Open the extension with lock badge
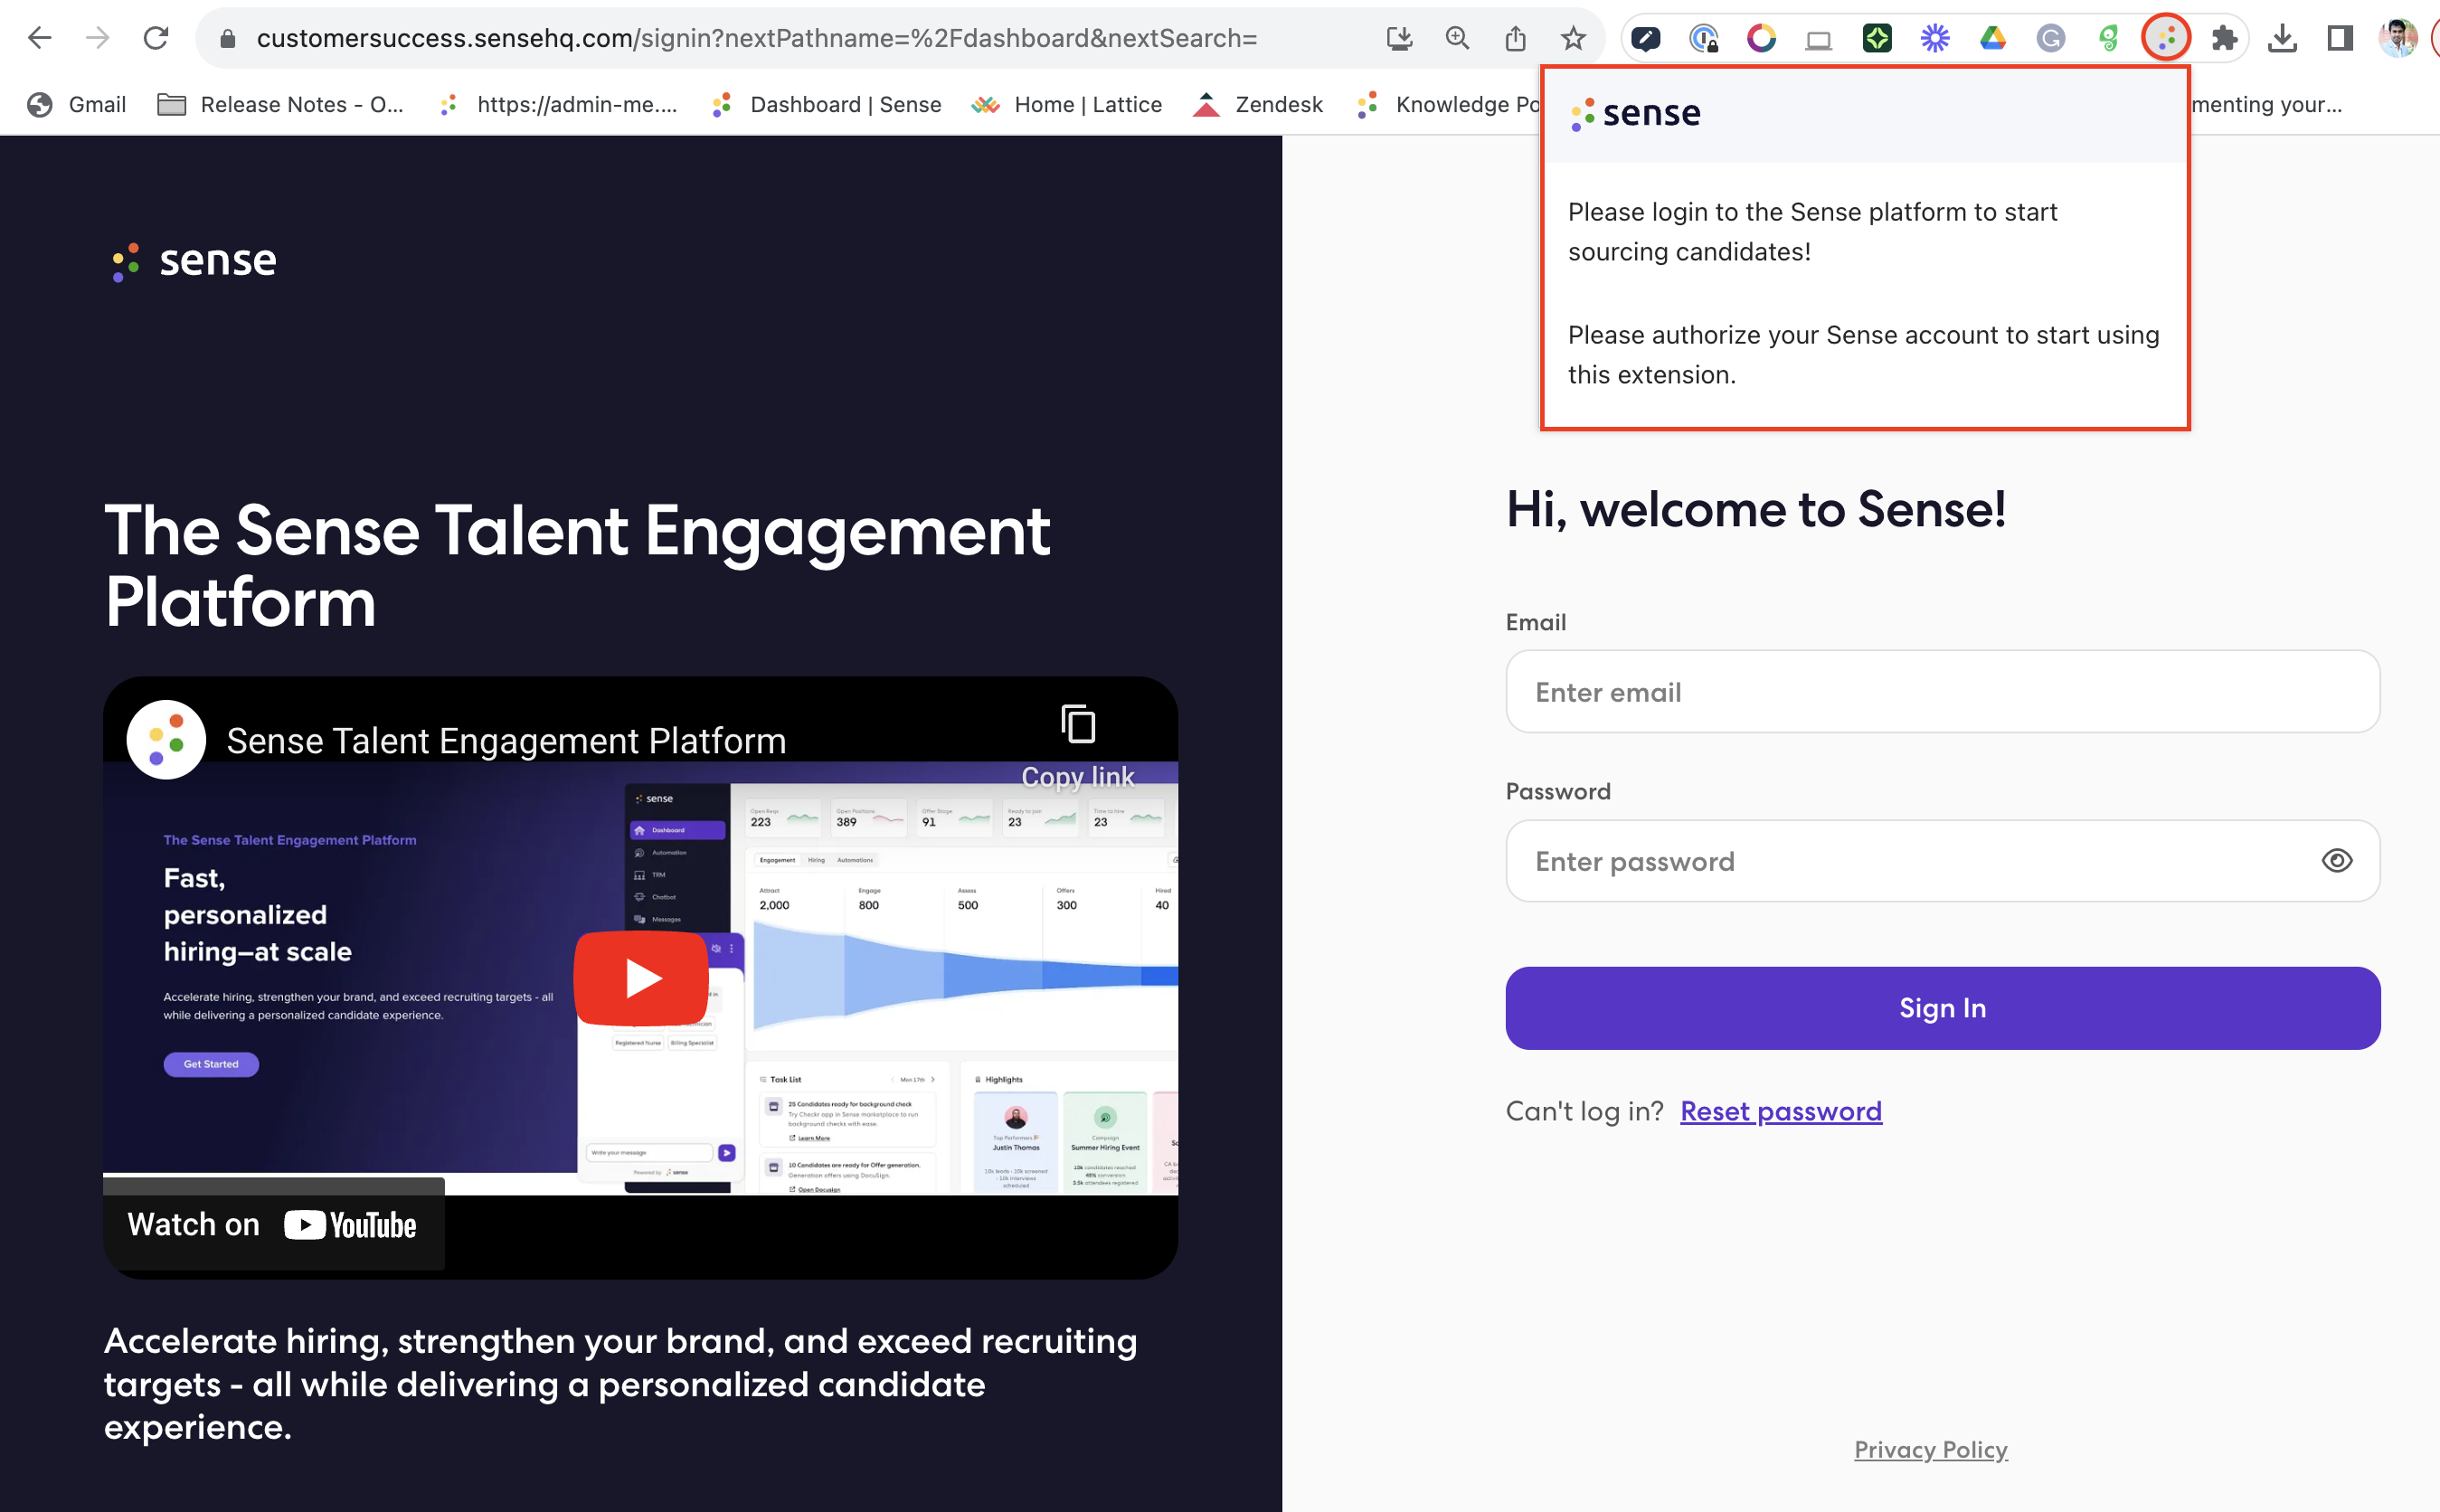Image resolution: width=2440 pixels, height=1512 pixels. pyautogui.click(x=1703, y=39)
